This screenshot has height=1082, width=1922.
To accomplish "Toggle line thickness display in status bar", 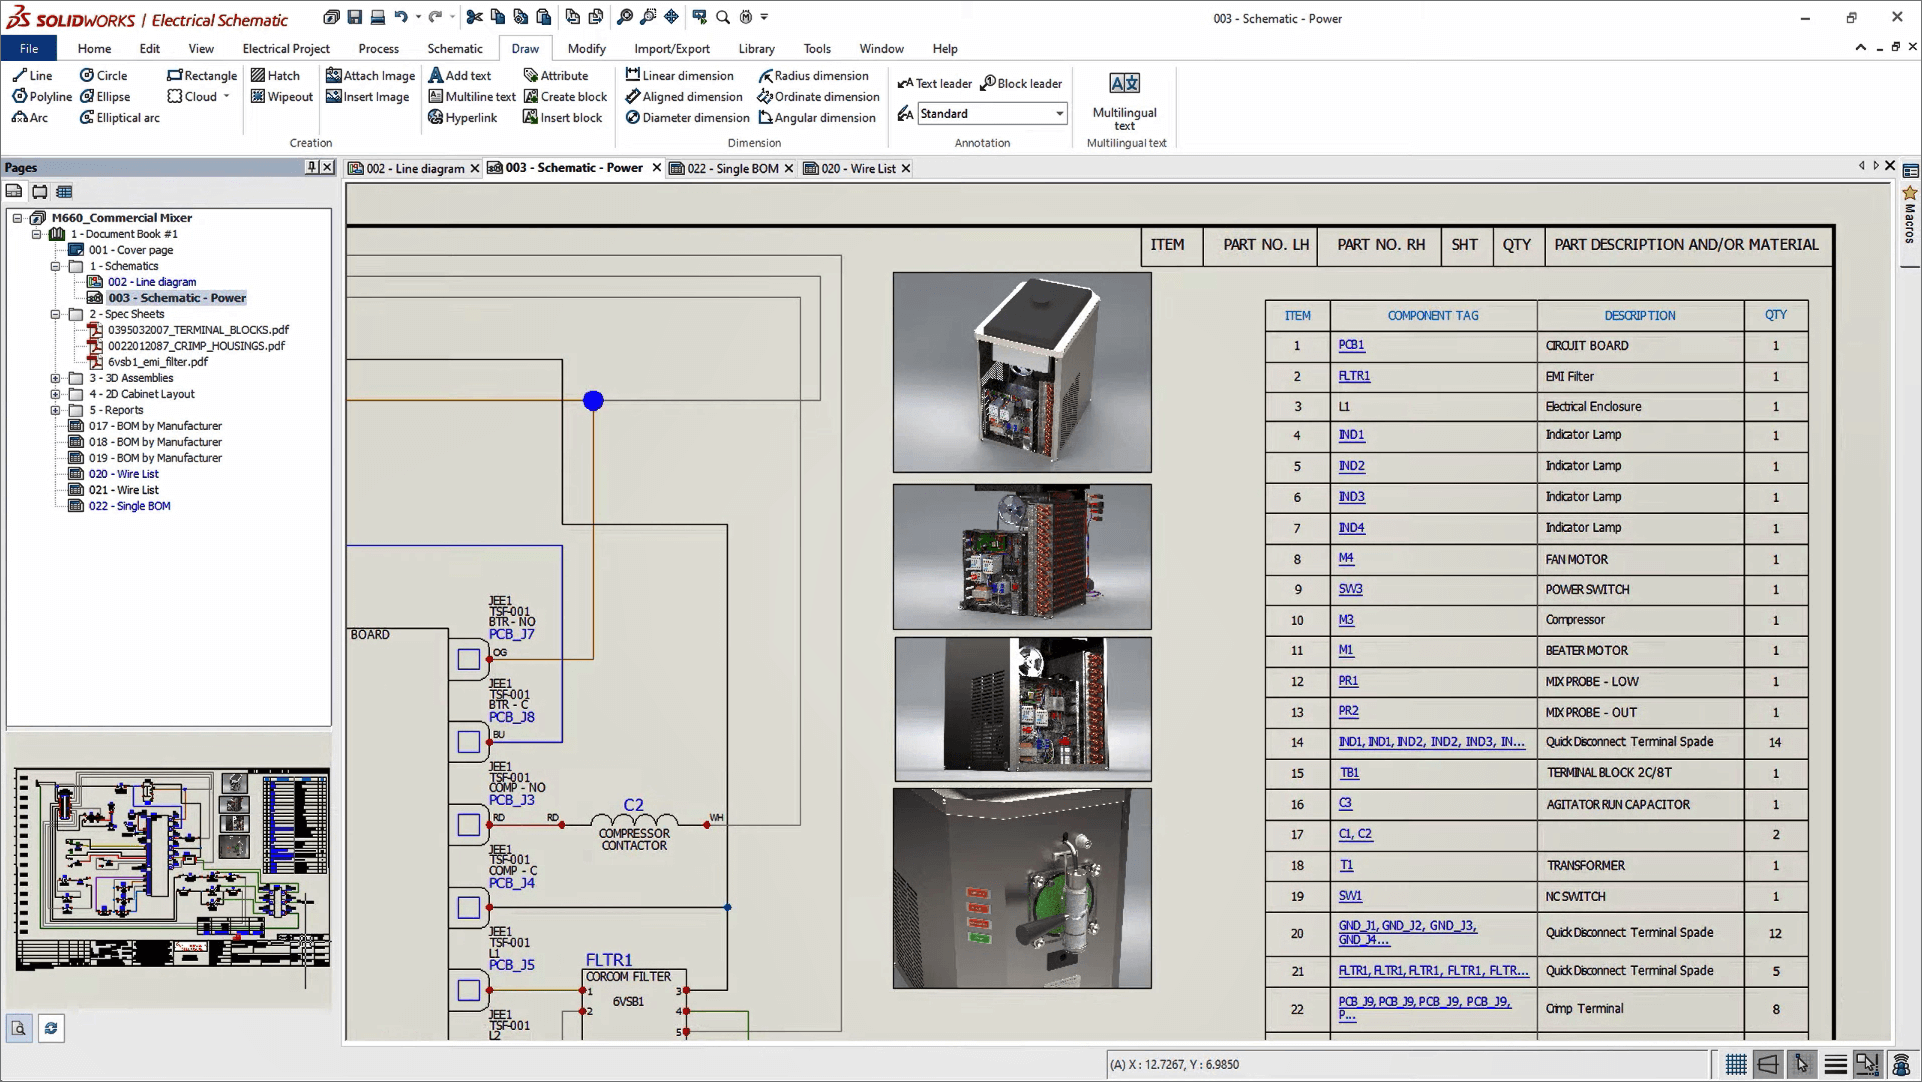I will pos(1835,1064).
